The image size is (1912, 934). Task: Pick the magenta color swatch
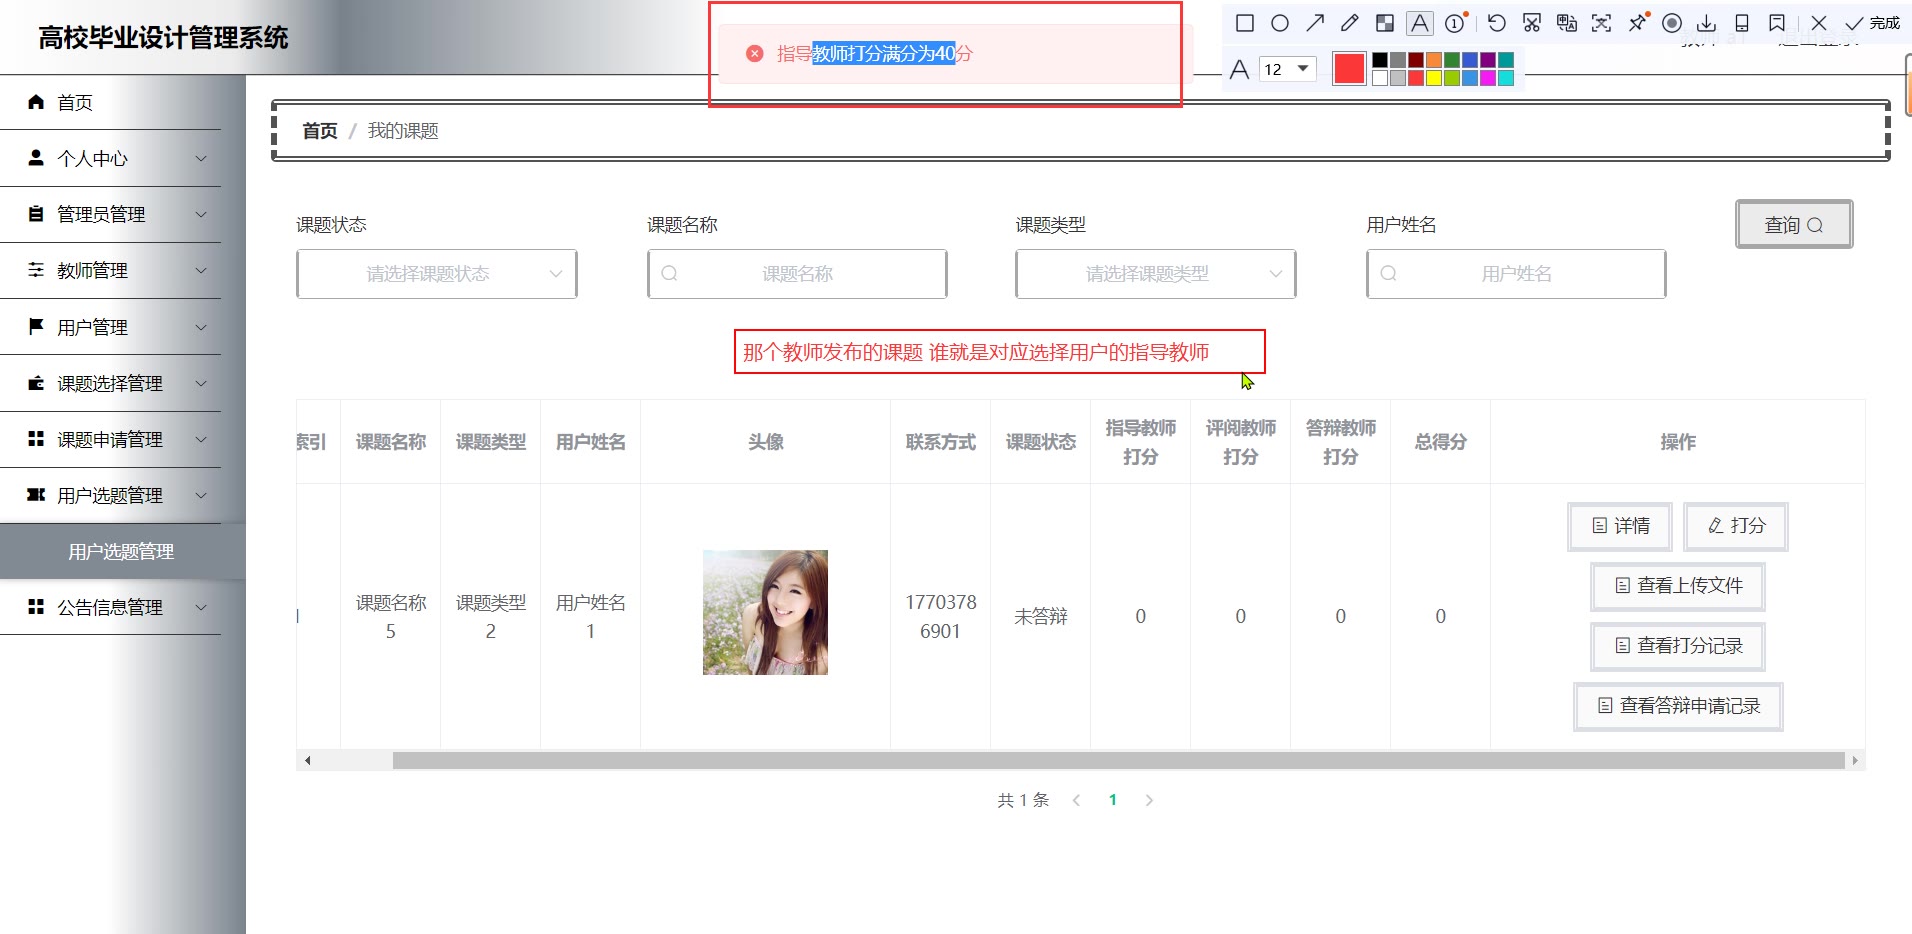(x=1488, y=78)
